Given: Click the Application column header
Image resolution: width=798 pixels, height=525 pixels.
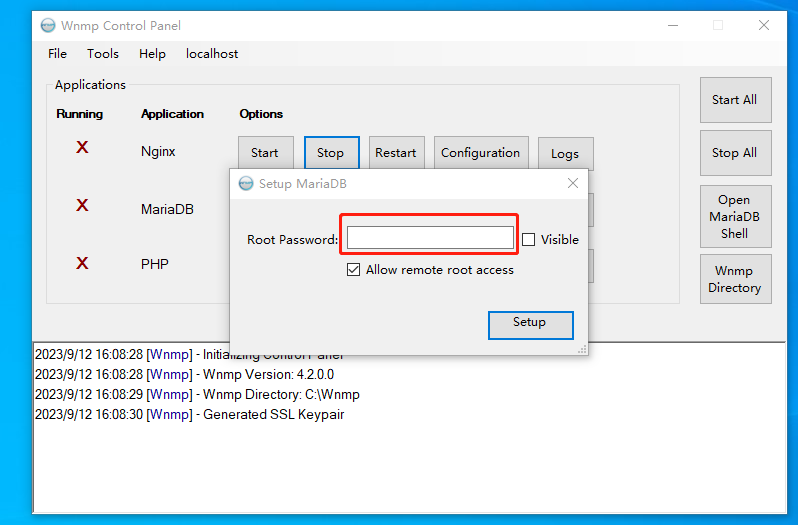Looking at the screenshot, I should point(173,114).
